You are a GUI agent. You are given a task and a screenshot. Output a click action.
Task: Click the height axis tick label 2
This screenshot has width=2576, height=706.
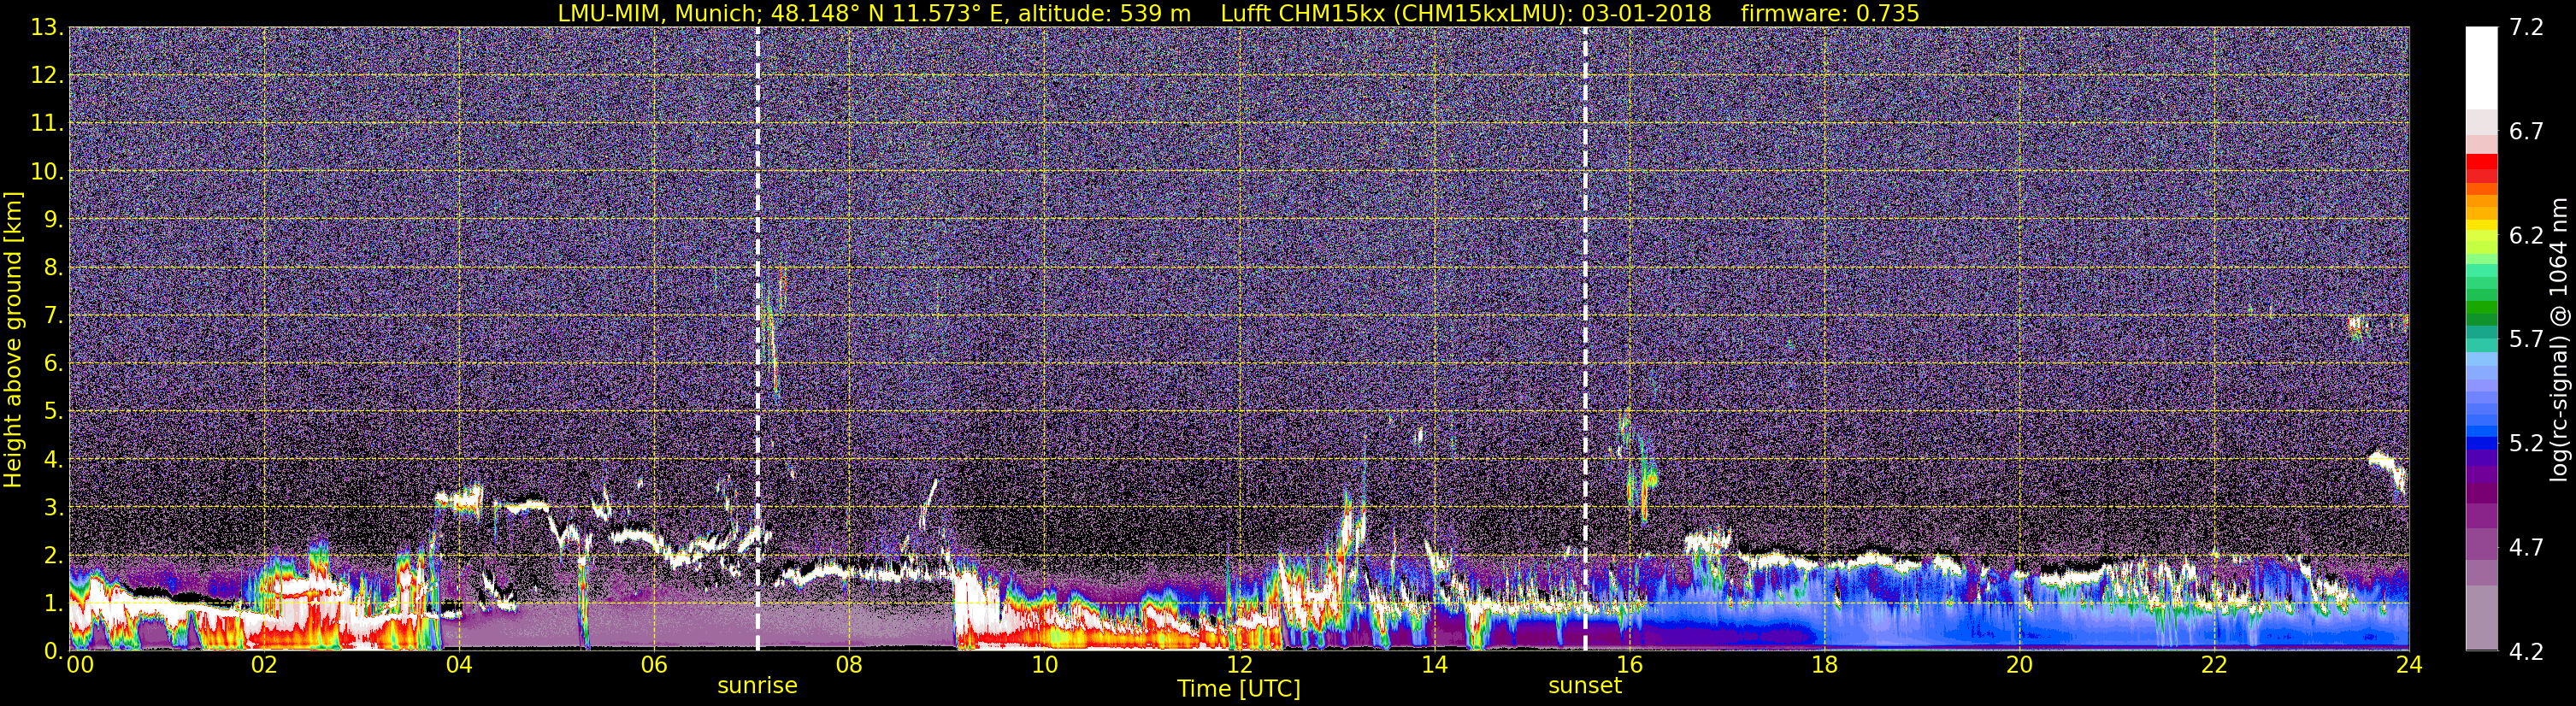[53, 555]
